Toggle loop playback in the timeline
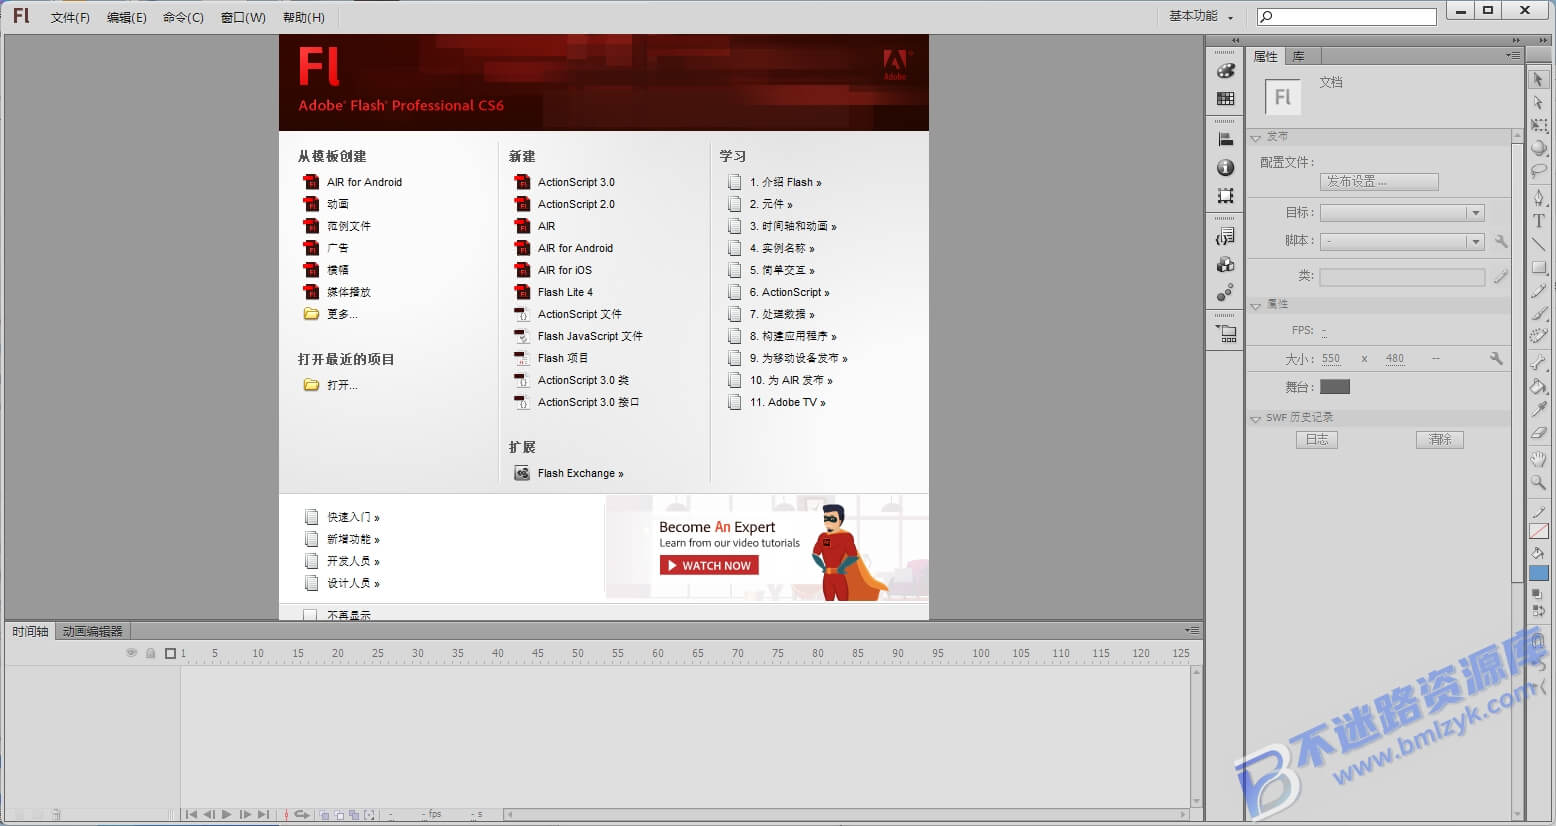The image size is (1556, 826). [x=302, y=814]
